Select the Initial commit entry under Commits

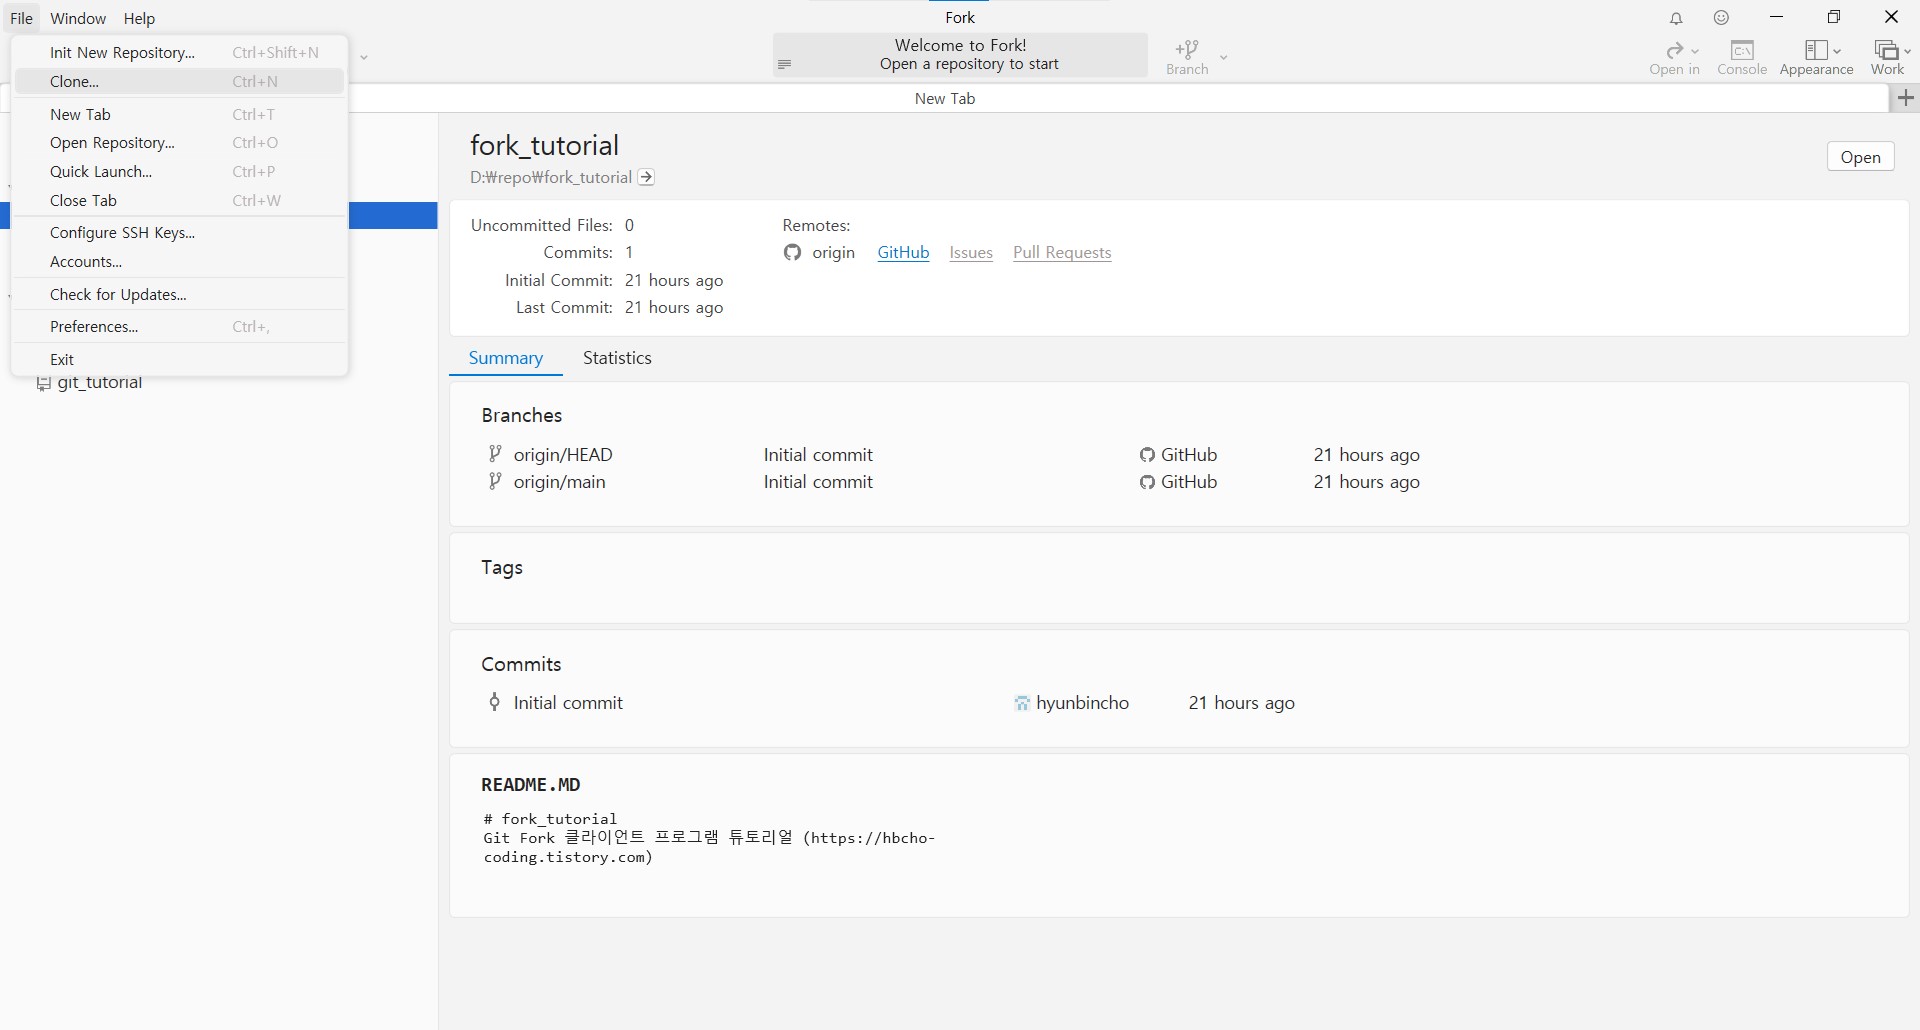click(568, 703)
